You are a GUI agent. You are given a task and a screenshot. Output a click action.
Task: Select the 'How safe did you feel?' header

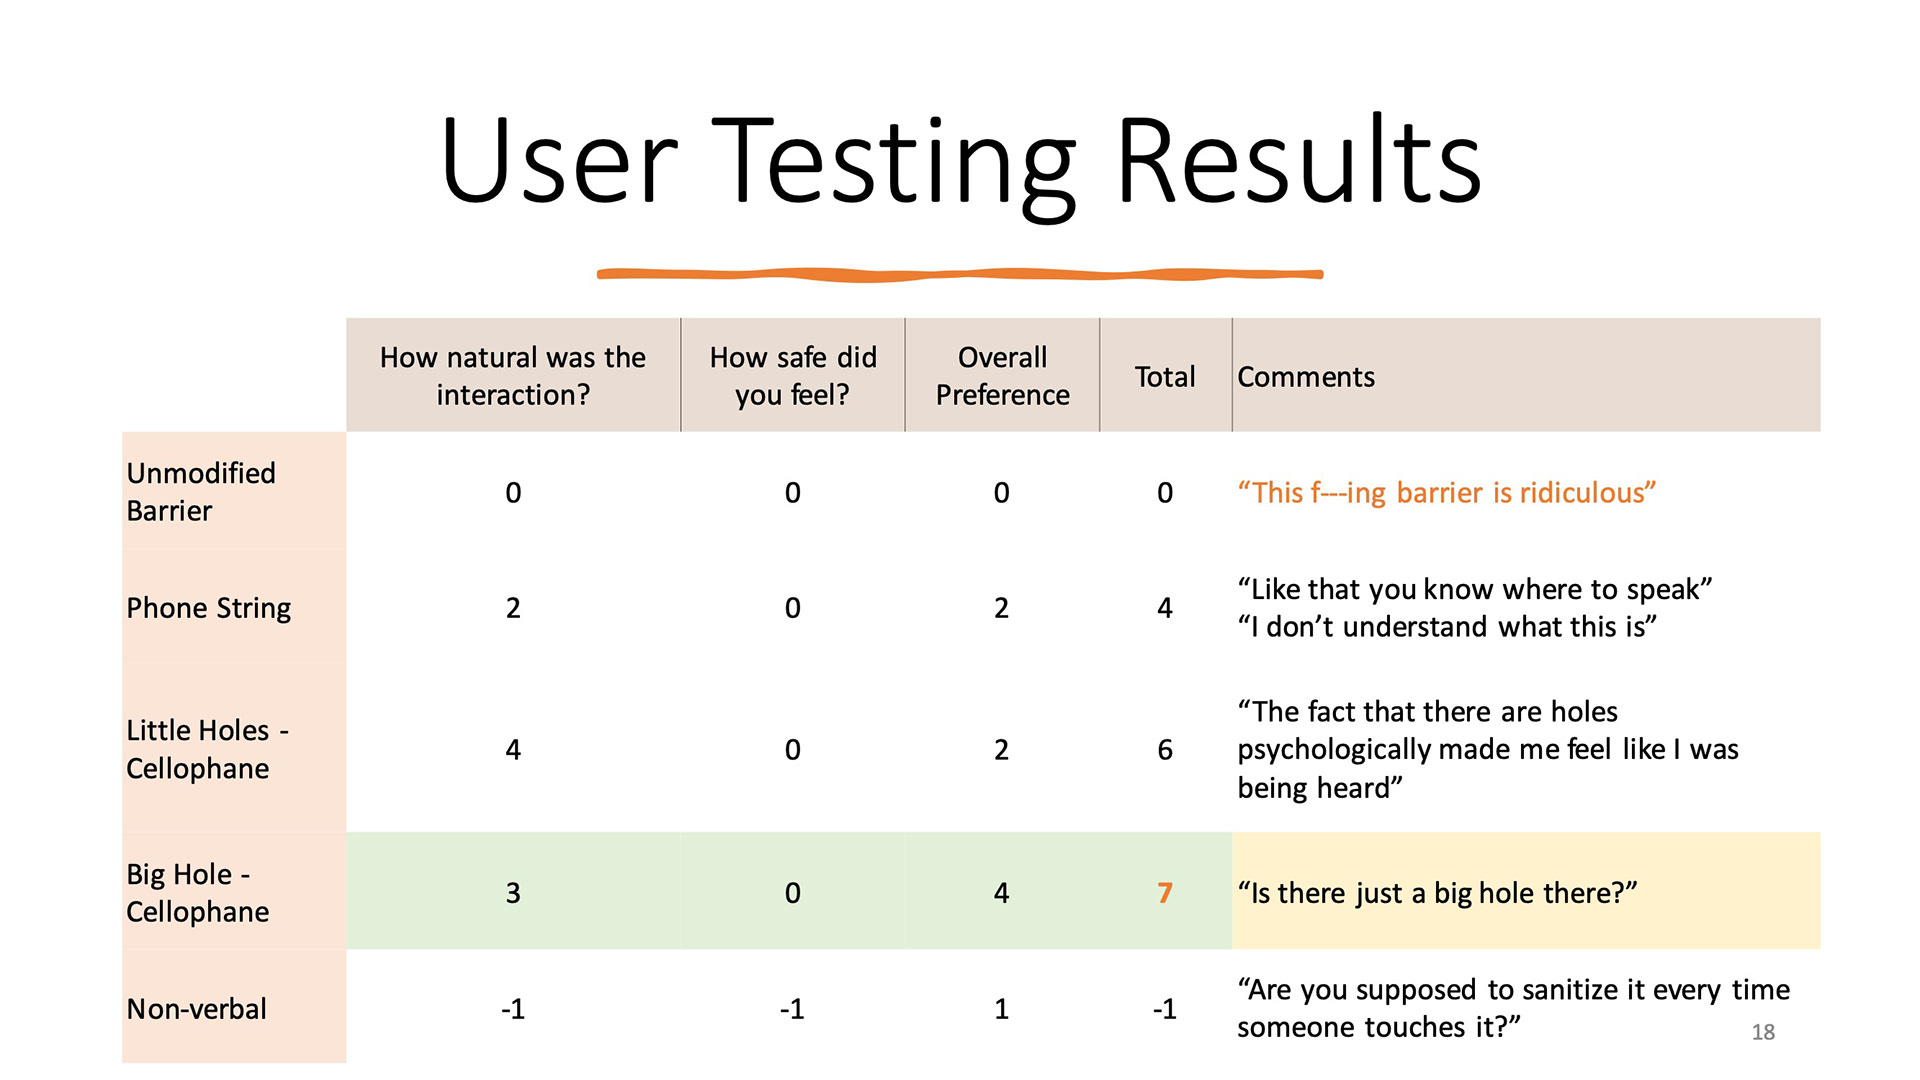(x=793, y=376)
